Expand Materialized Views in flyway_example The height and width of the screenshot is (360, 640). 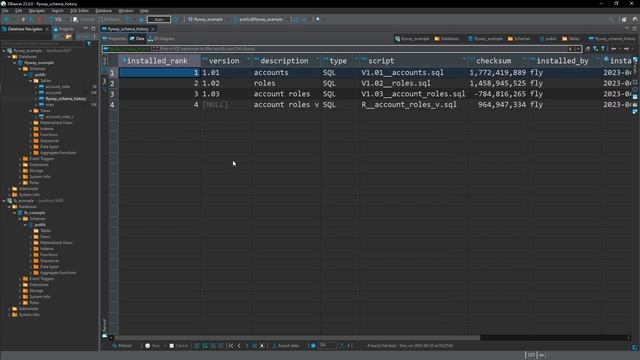pyautogui.click(x=31, y=122)
